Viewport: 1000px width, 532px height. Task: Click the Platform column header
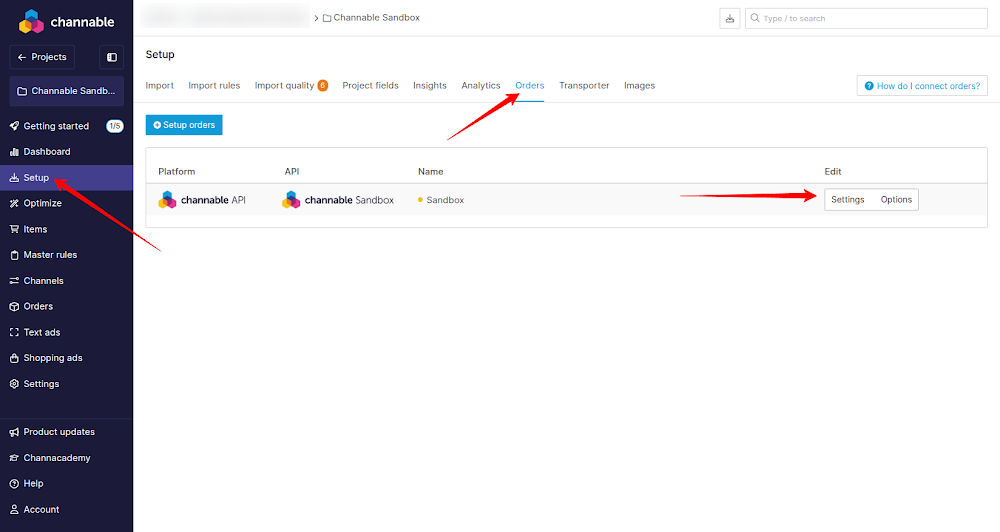(x=177, y=172)
